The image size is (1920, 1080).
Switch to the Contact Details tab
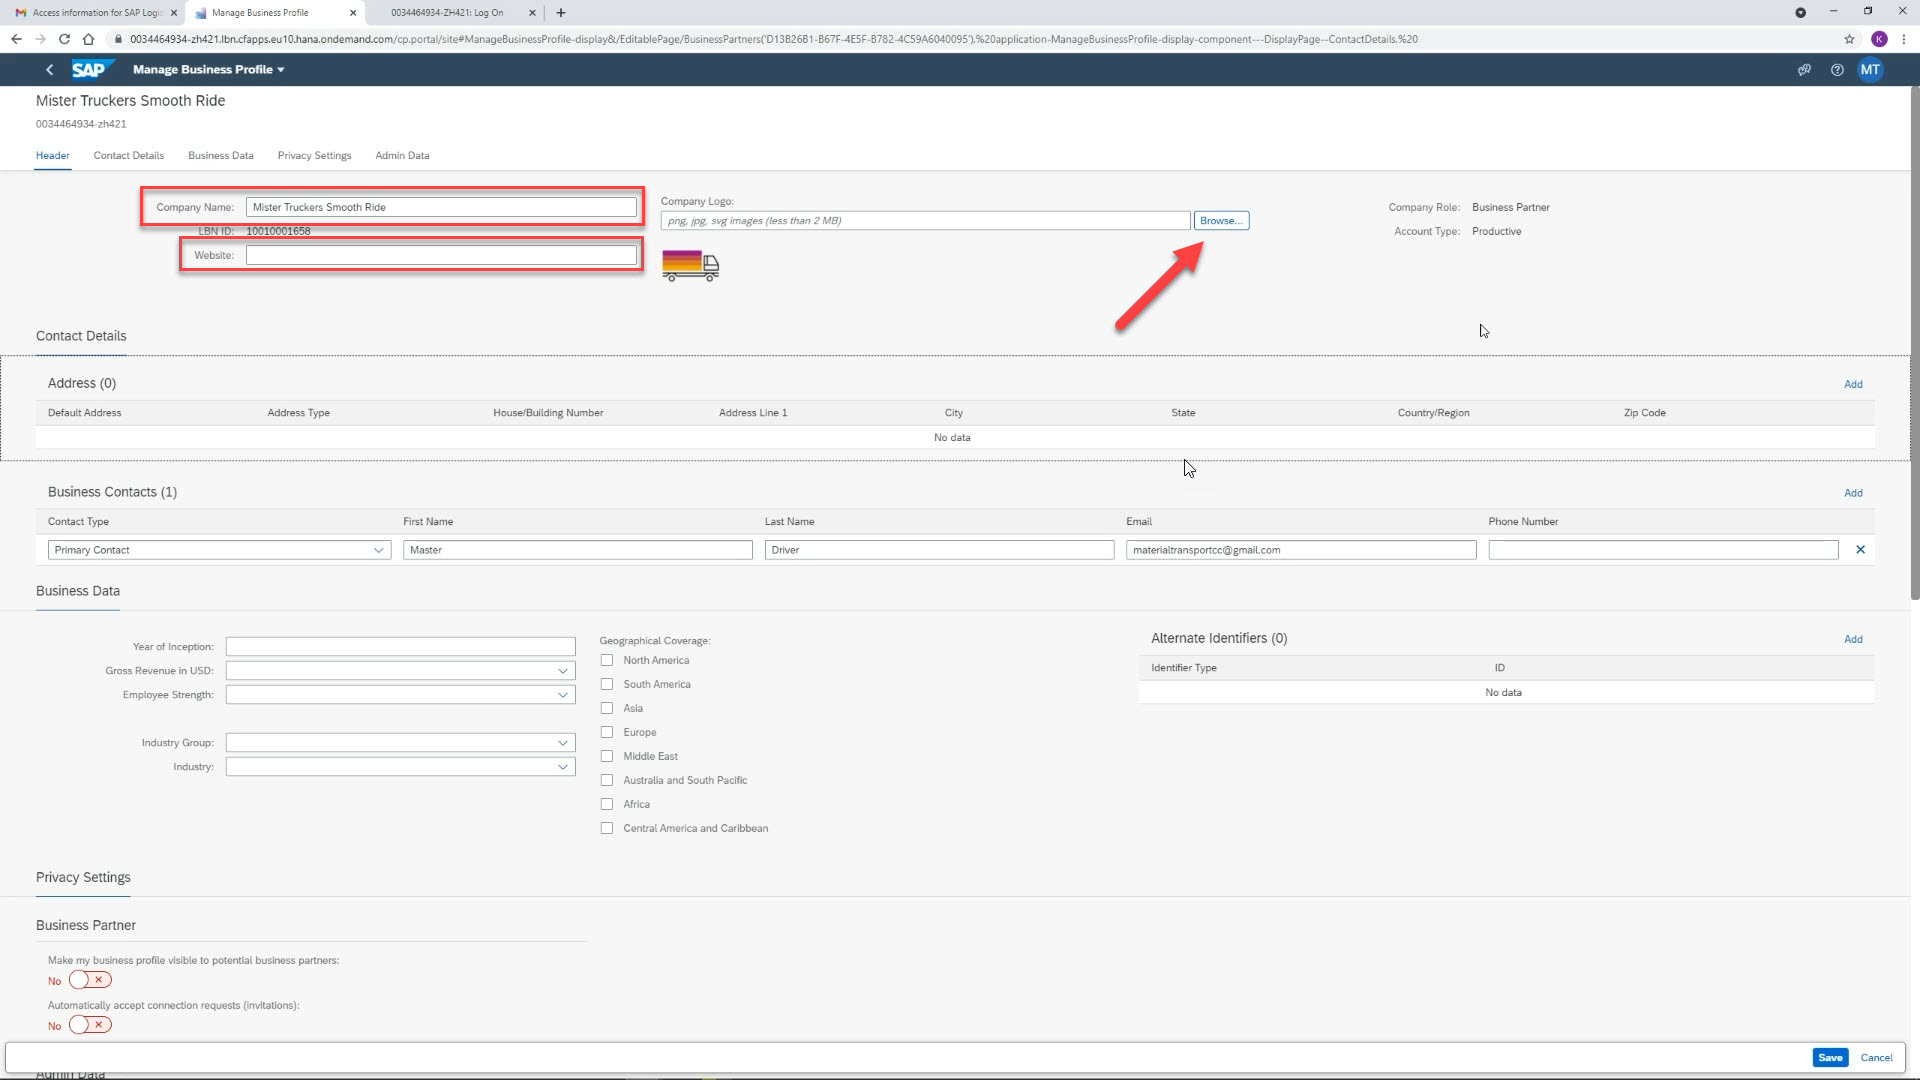pos(129,156)
